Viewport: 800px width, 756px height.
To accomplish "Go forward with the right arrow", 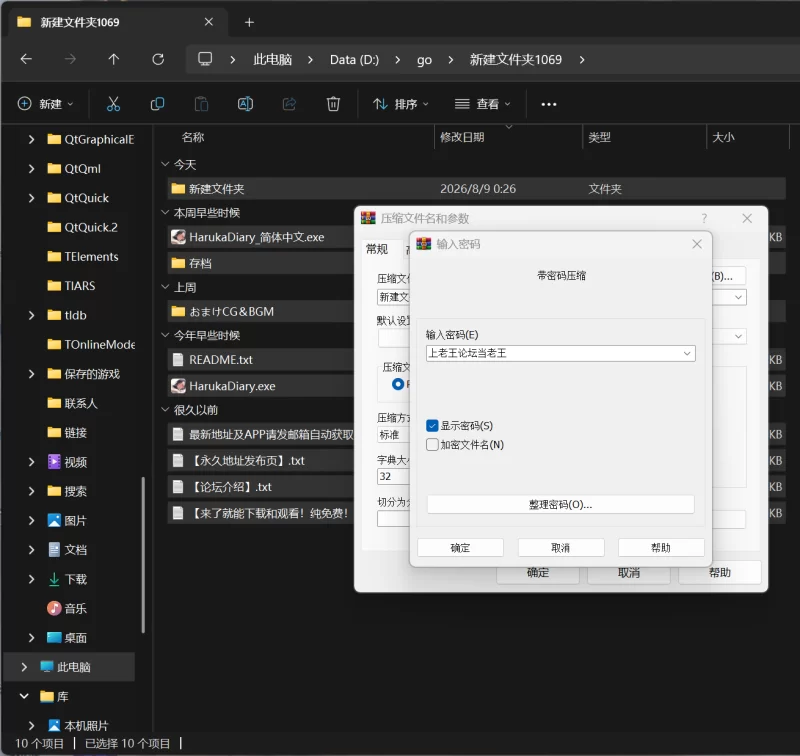I will [70, 59].
